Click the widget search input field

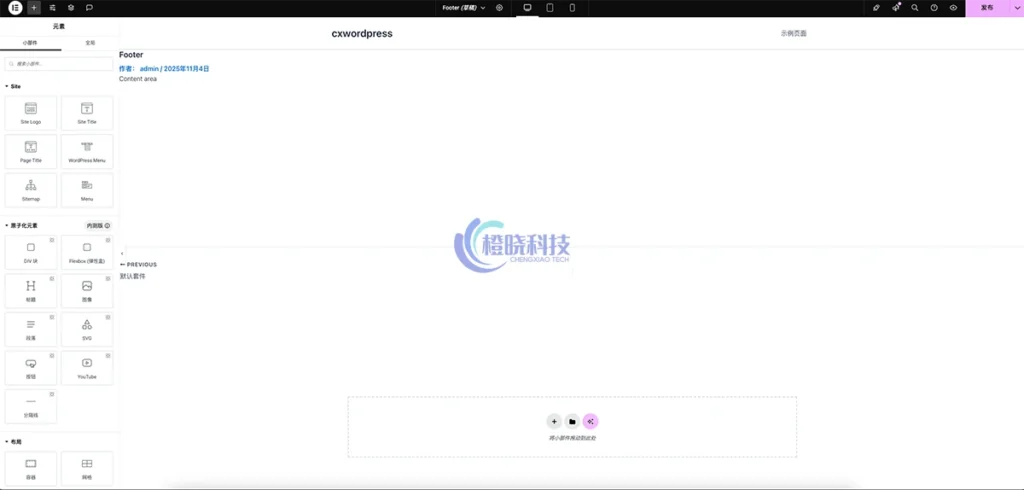coord(59,64)
